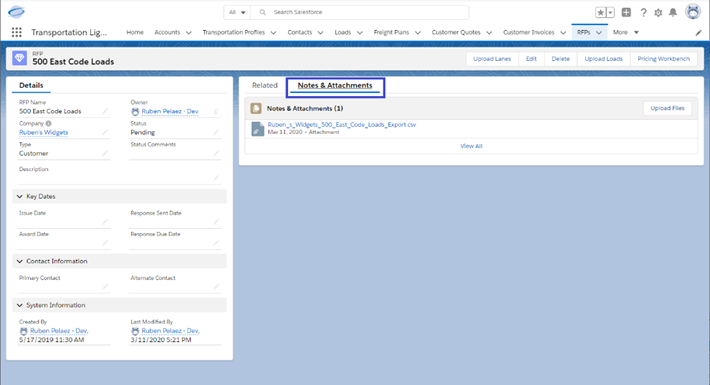Viewport: 710px width, 385px height.
Task: Open the Ruben's Widgets company link
Action: (x=43, y=132)
